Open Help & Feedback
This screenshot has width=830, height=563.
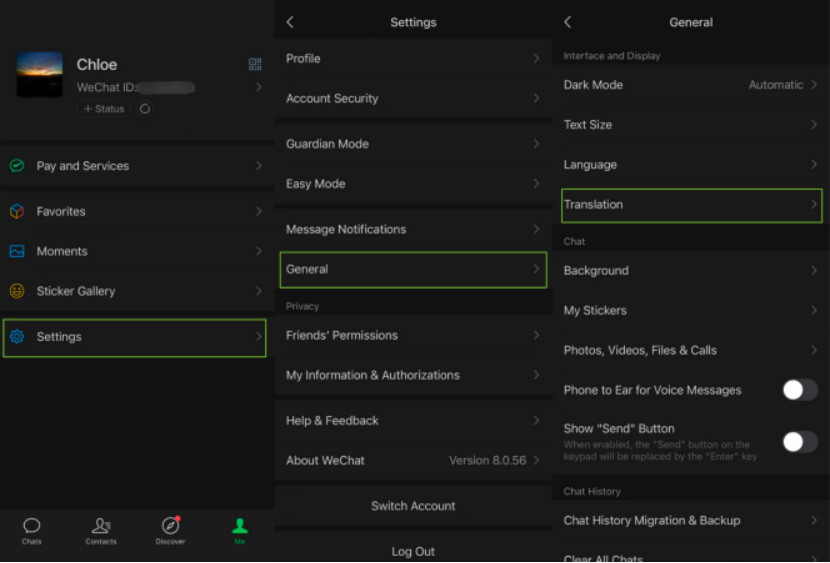[413, 421]
